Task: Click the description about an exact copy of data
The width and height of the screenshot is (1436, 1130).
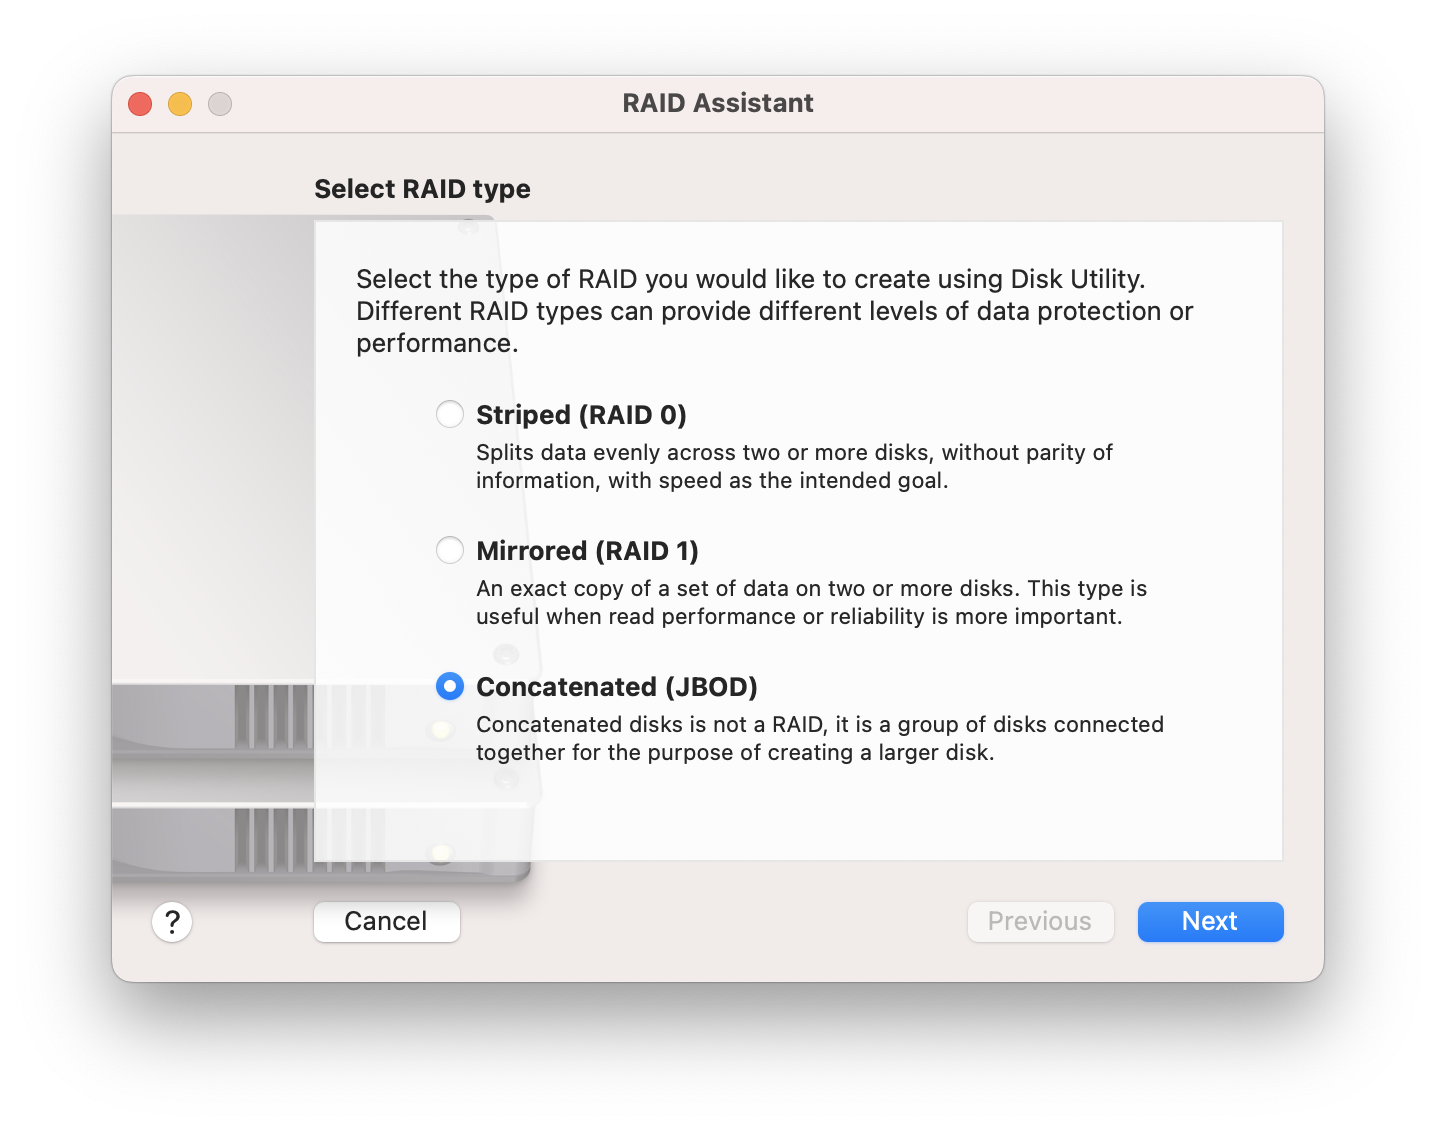Action: click(x=811, y=602)
